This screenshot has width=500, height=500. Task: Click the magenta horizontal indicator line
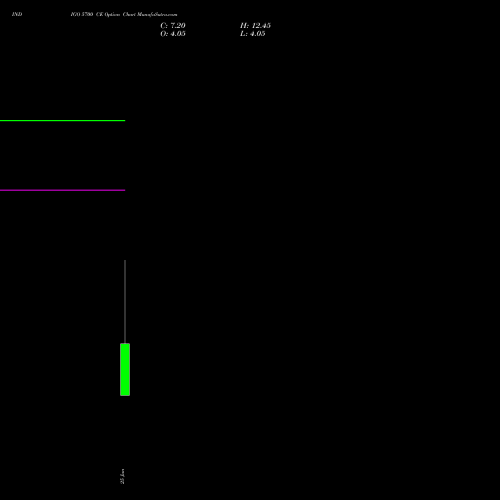coord(62,190)
